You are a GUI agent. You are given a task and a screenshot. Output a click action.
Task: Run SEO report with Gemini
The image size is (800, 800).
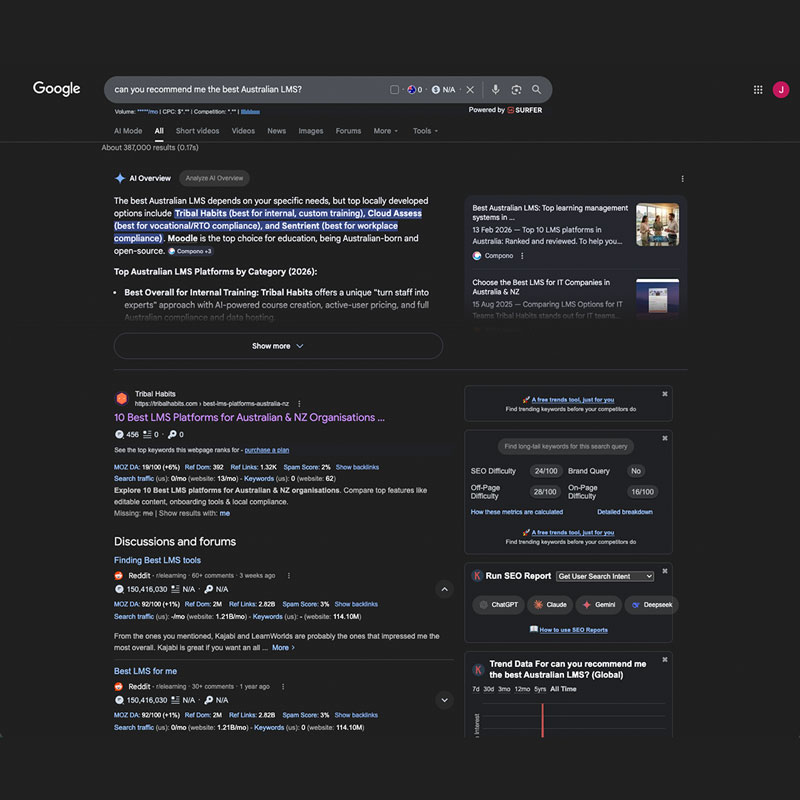[x=599, y=605]
